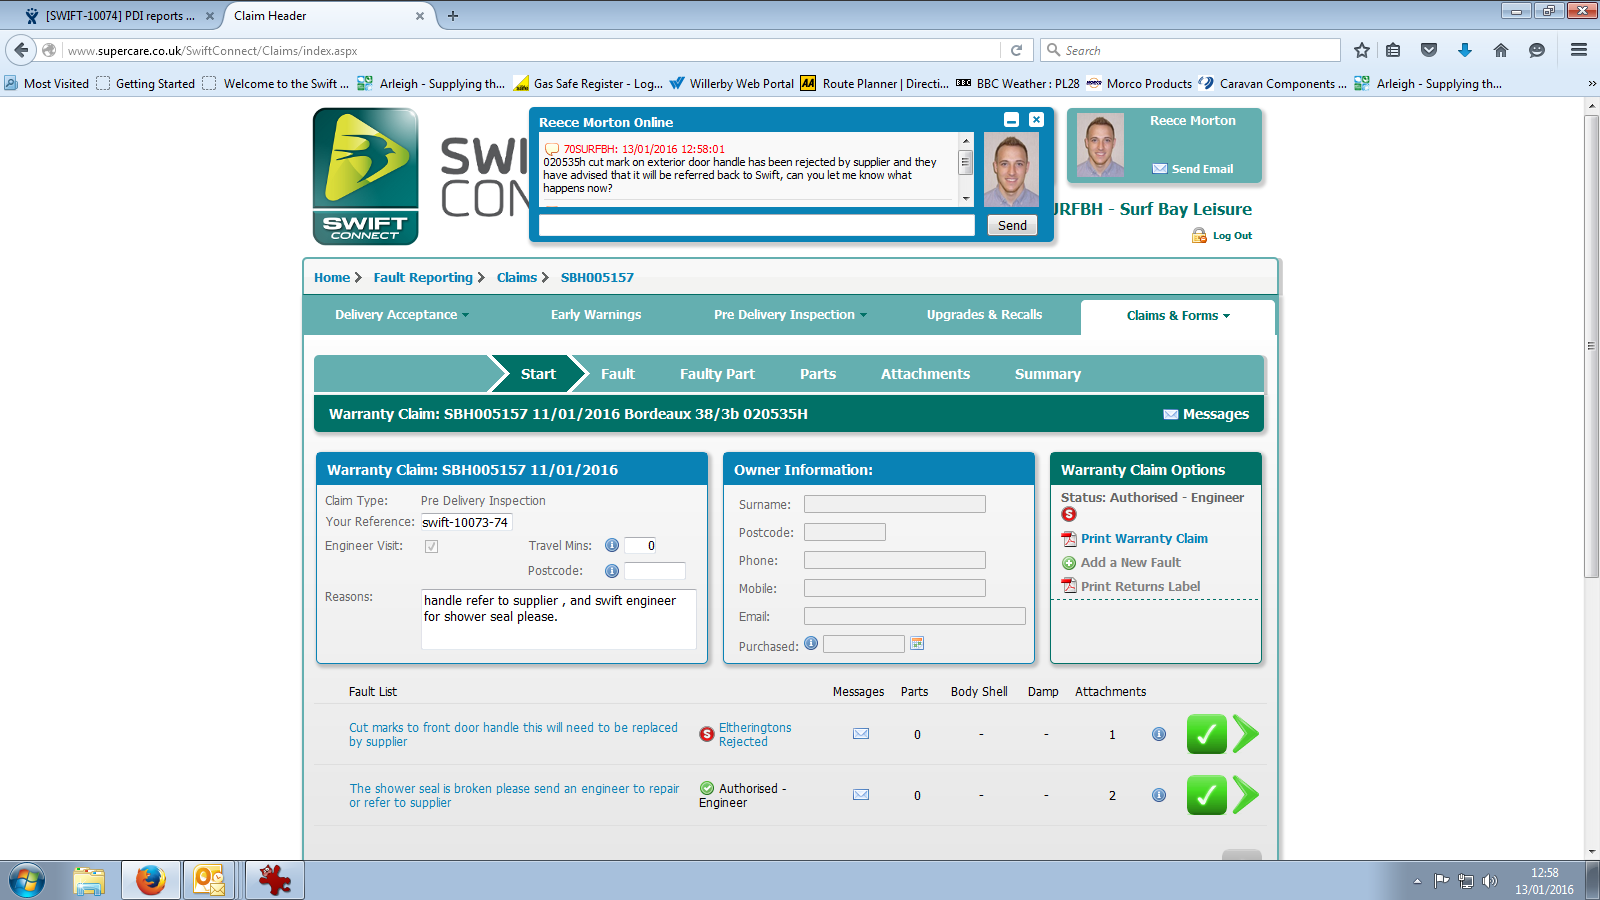Click the Send Email link

point(1202,169)
